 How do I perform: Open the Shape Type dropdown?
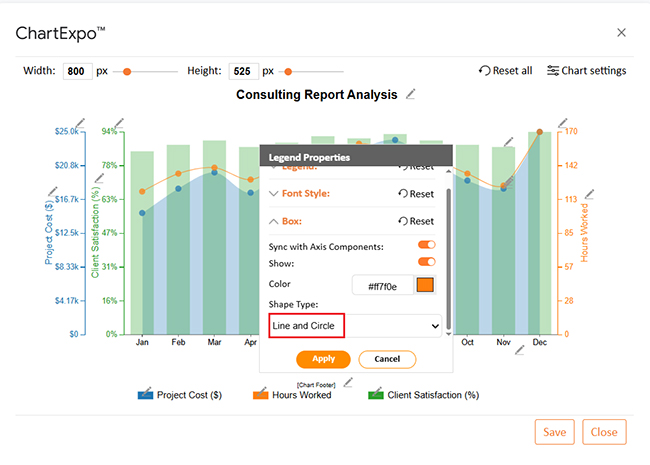click(x=356, y=326)
